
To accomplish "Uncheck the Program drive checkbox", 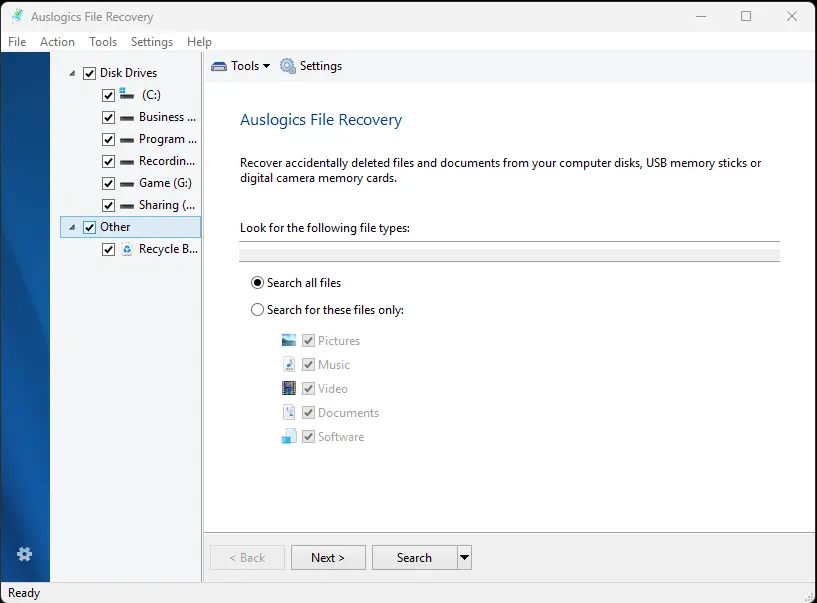I will coord(108,140).
